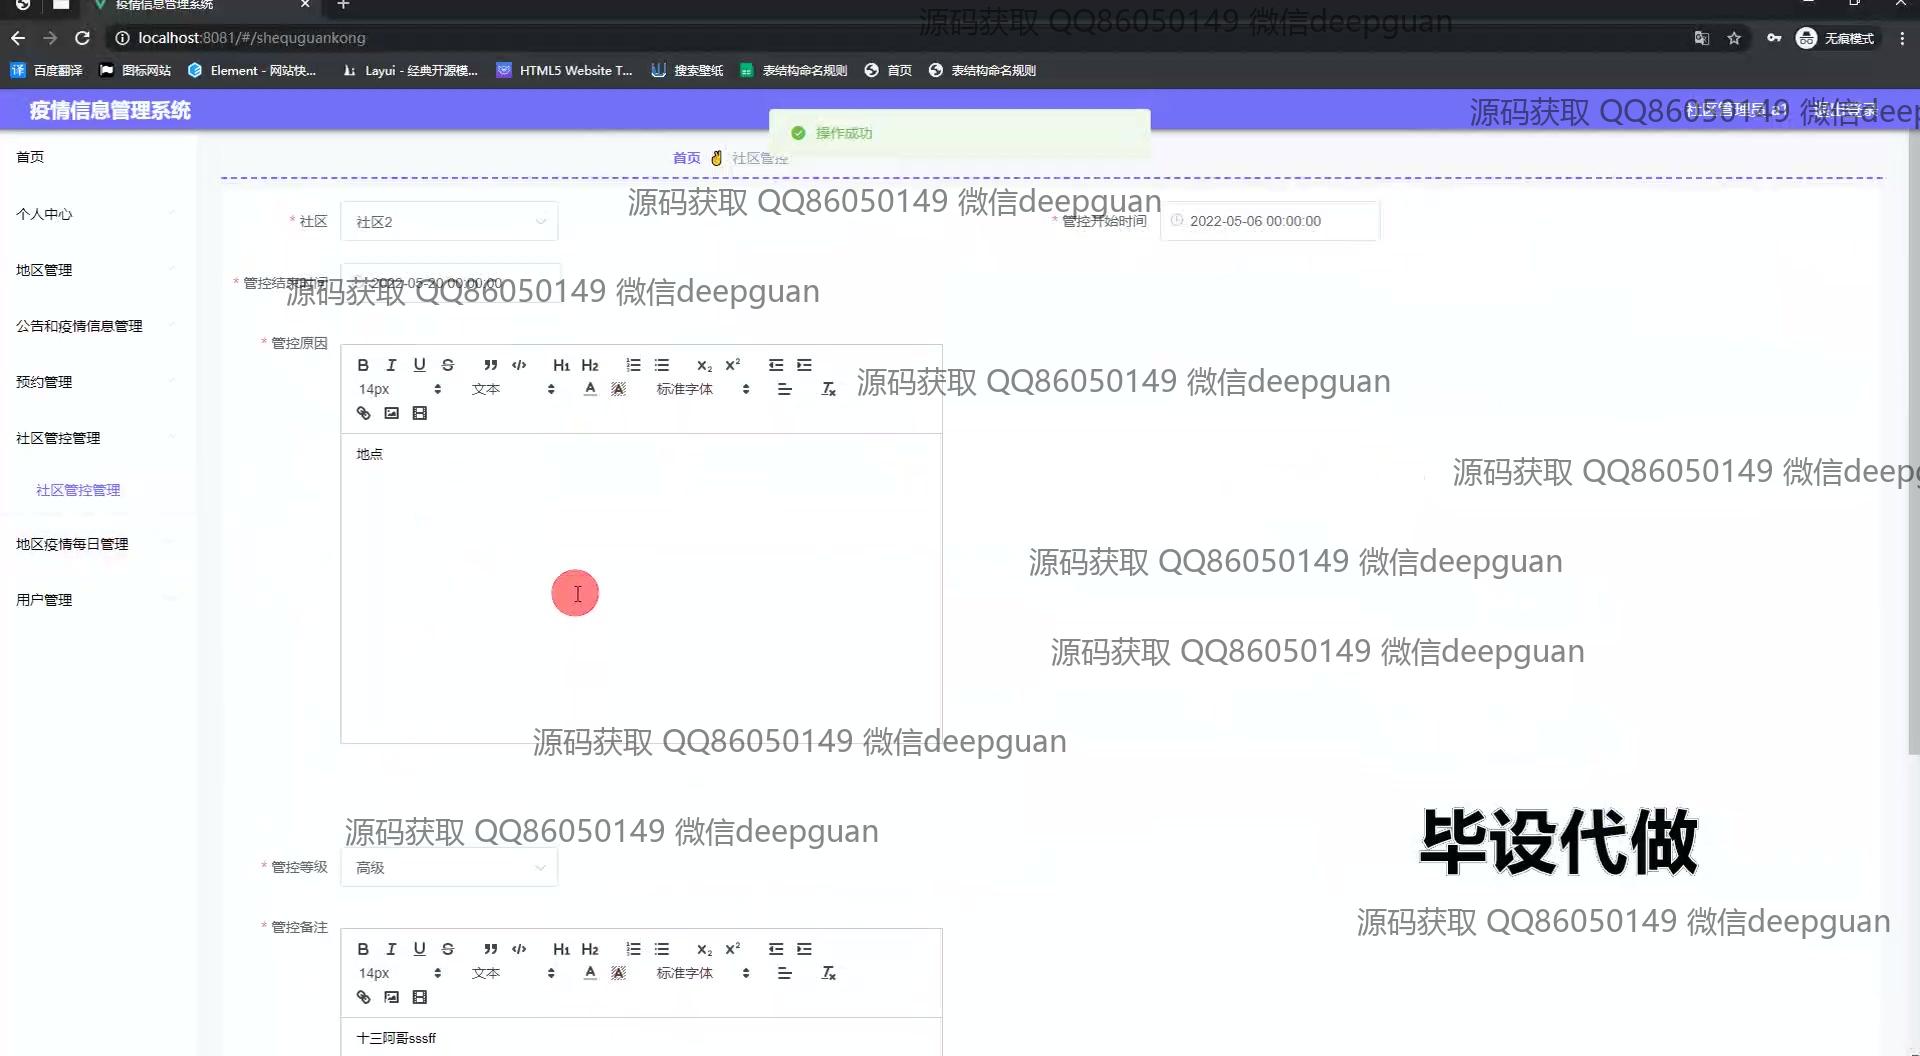Collapse 社区管控管理 sidebar menu
Screen dimensions: 1920x1056
[x=98, y=437]
